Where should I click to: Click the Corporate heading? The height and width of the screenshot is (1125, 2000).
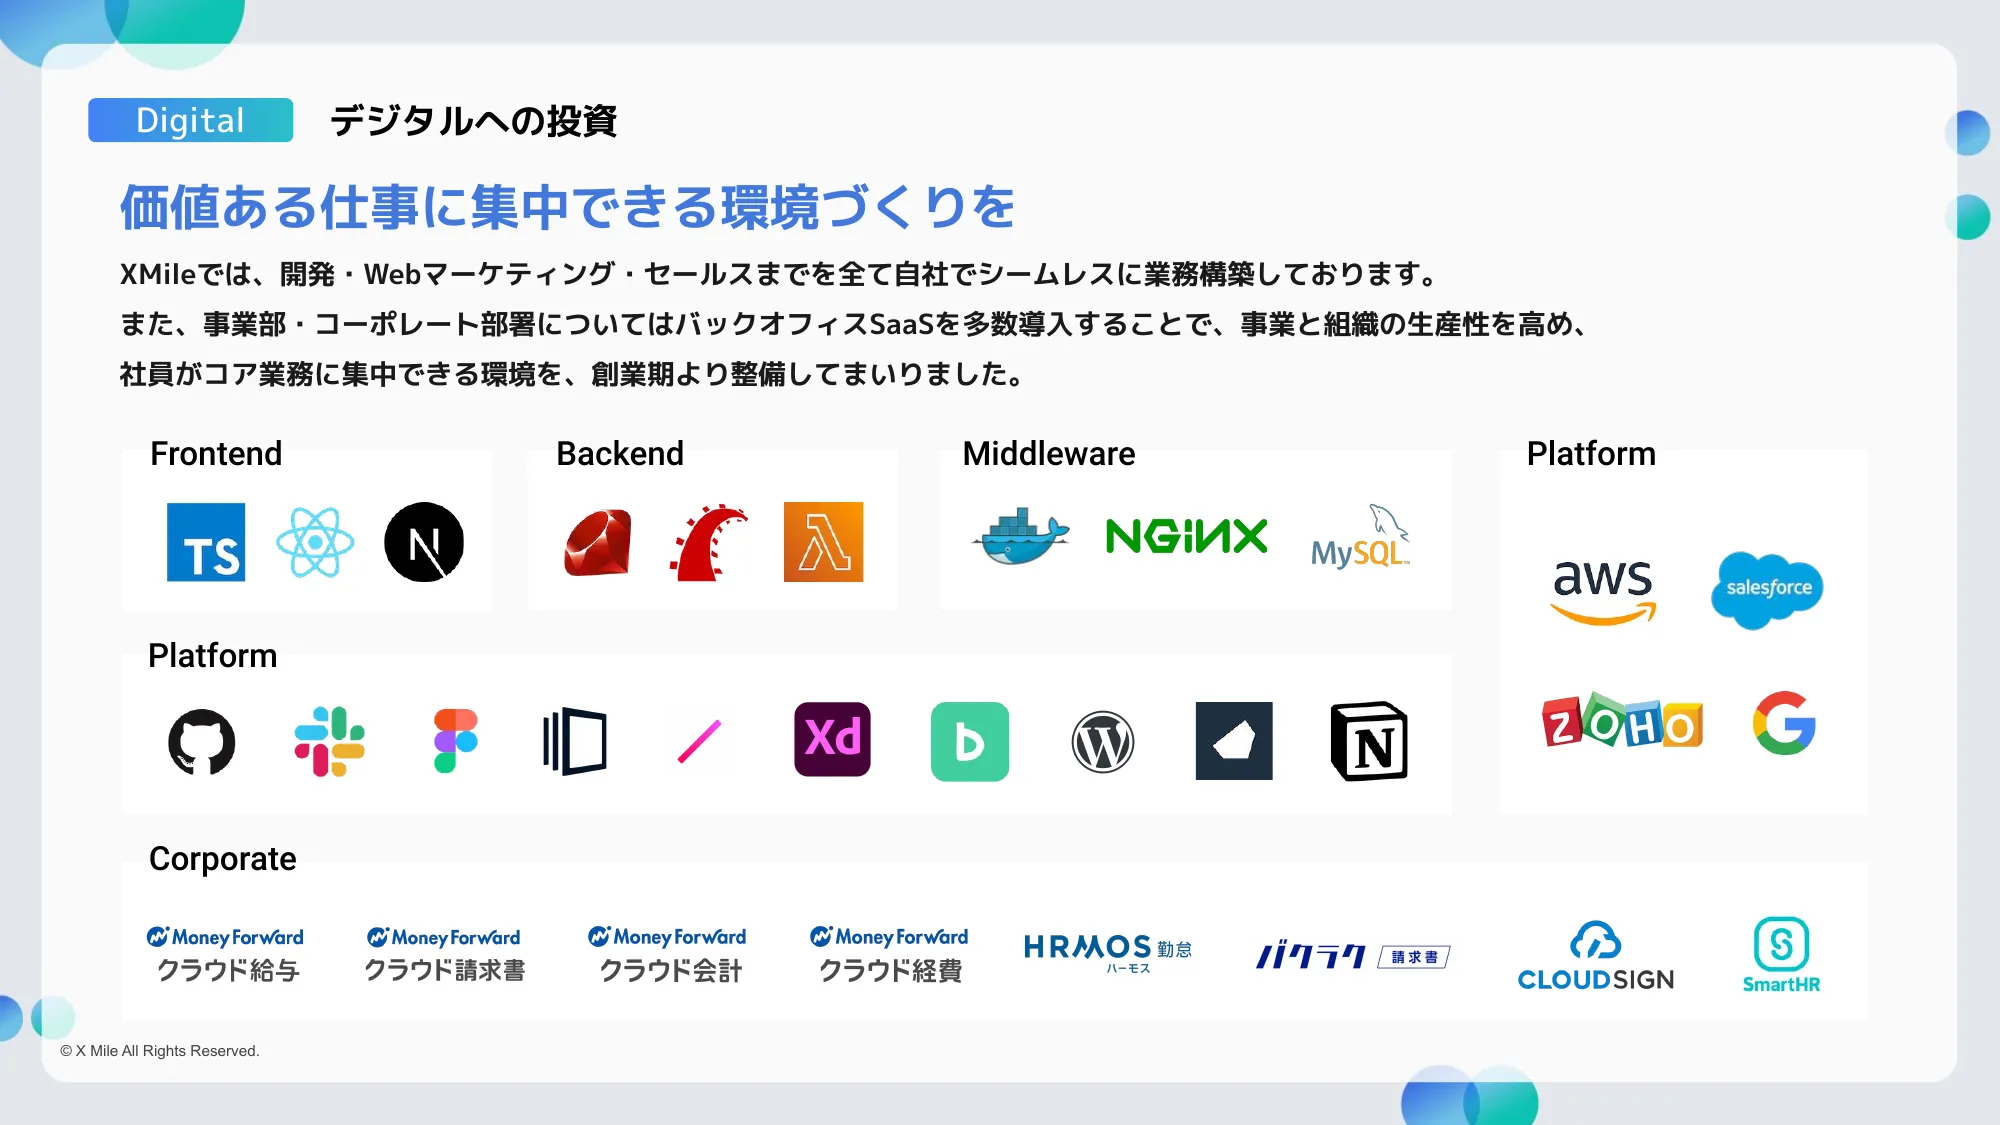223,859
